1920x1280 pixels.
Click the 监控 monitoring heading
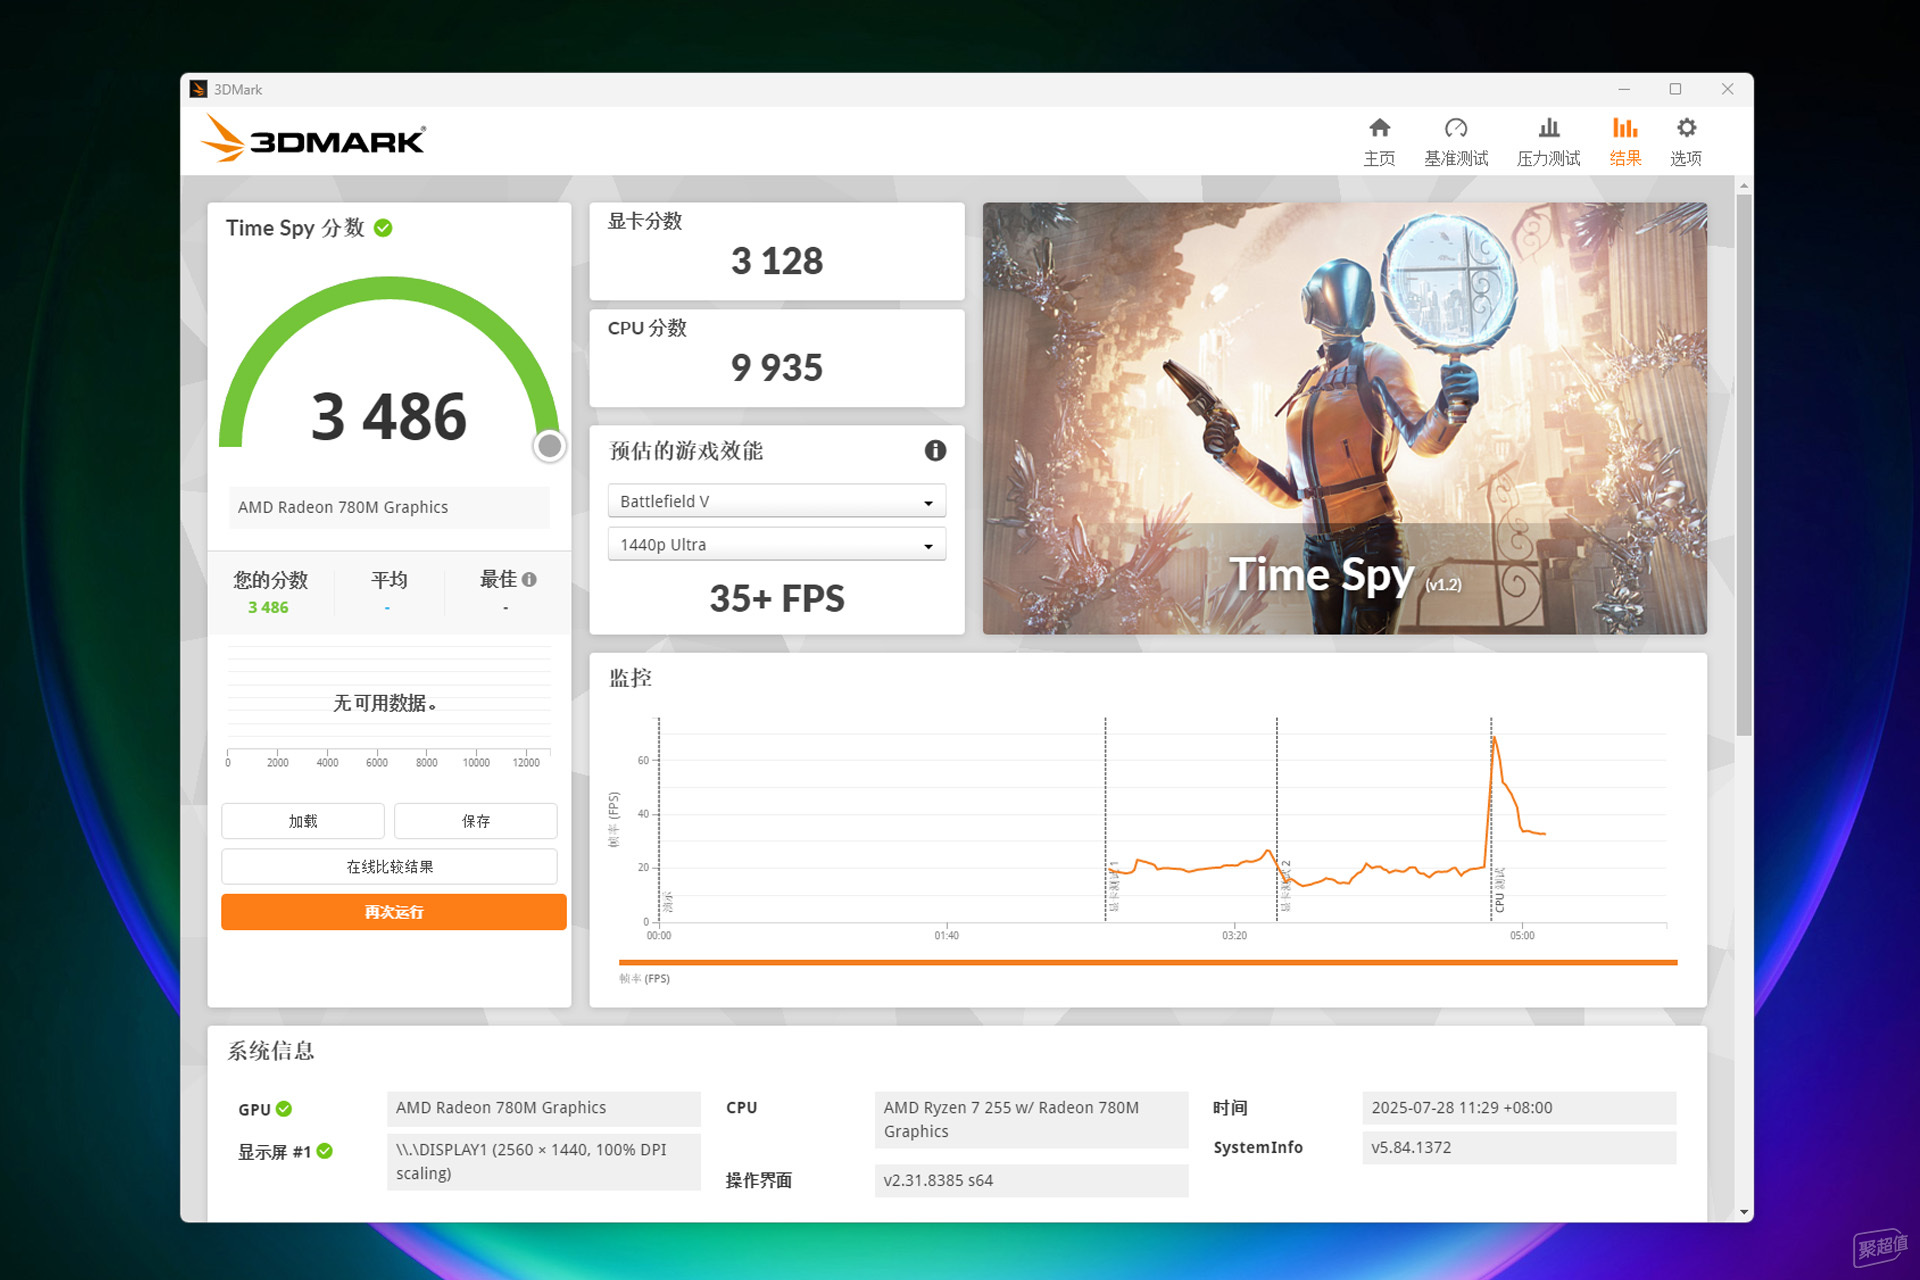(631, 678)
